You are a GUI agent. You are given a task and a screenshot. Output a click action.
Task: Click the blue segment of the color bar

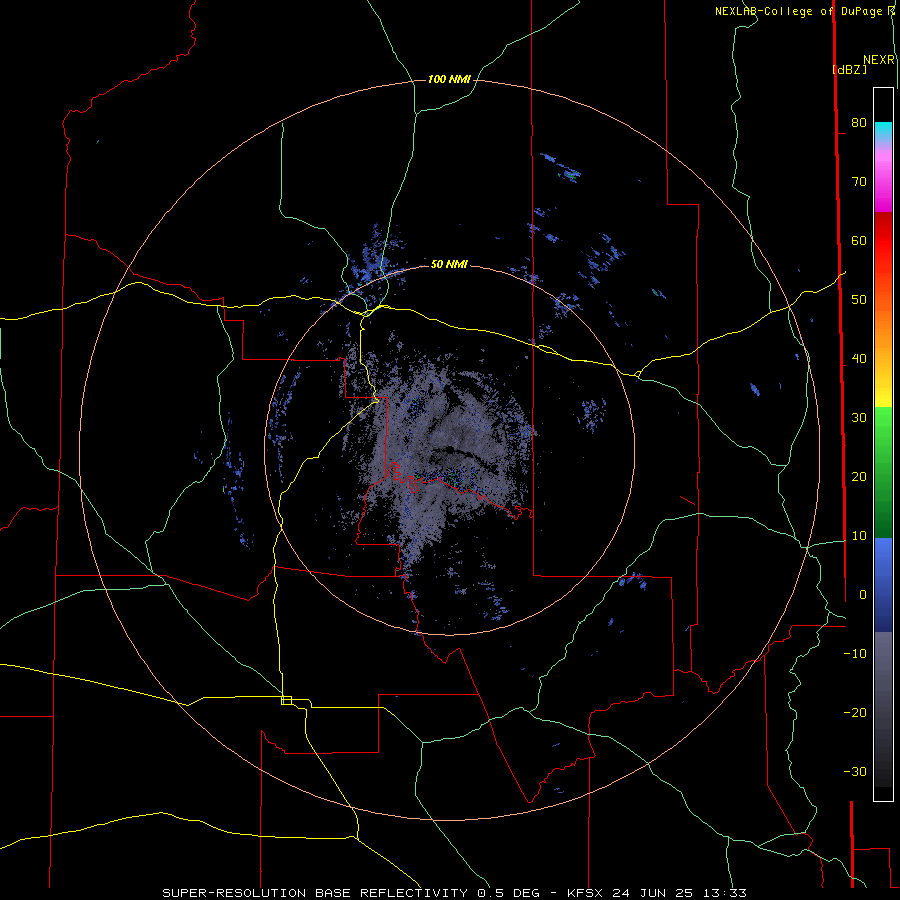[883, 584]
